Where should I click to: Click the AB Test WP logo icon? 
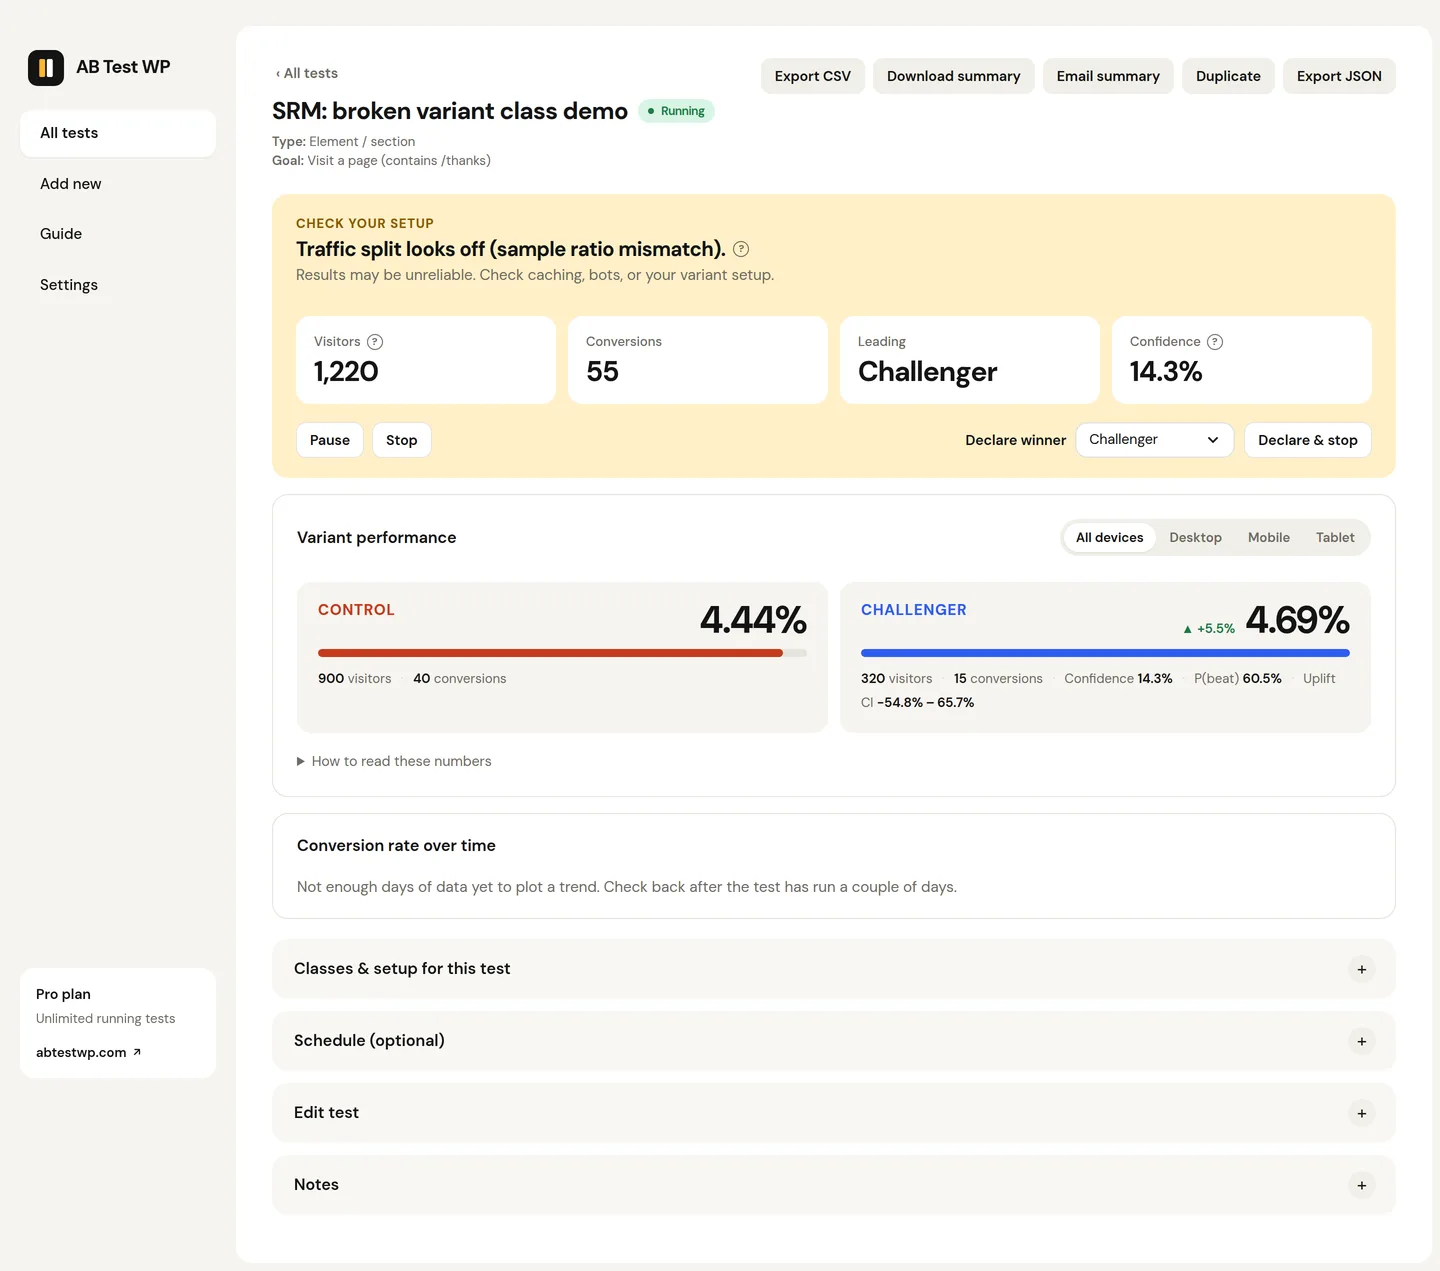click(46, 68)
